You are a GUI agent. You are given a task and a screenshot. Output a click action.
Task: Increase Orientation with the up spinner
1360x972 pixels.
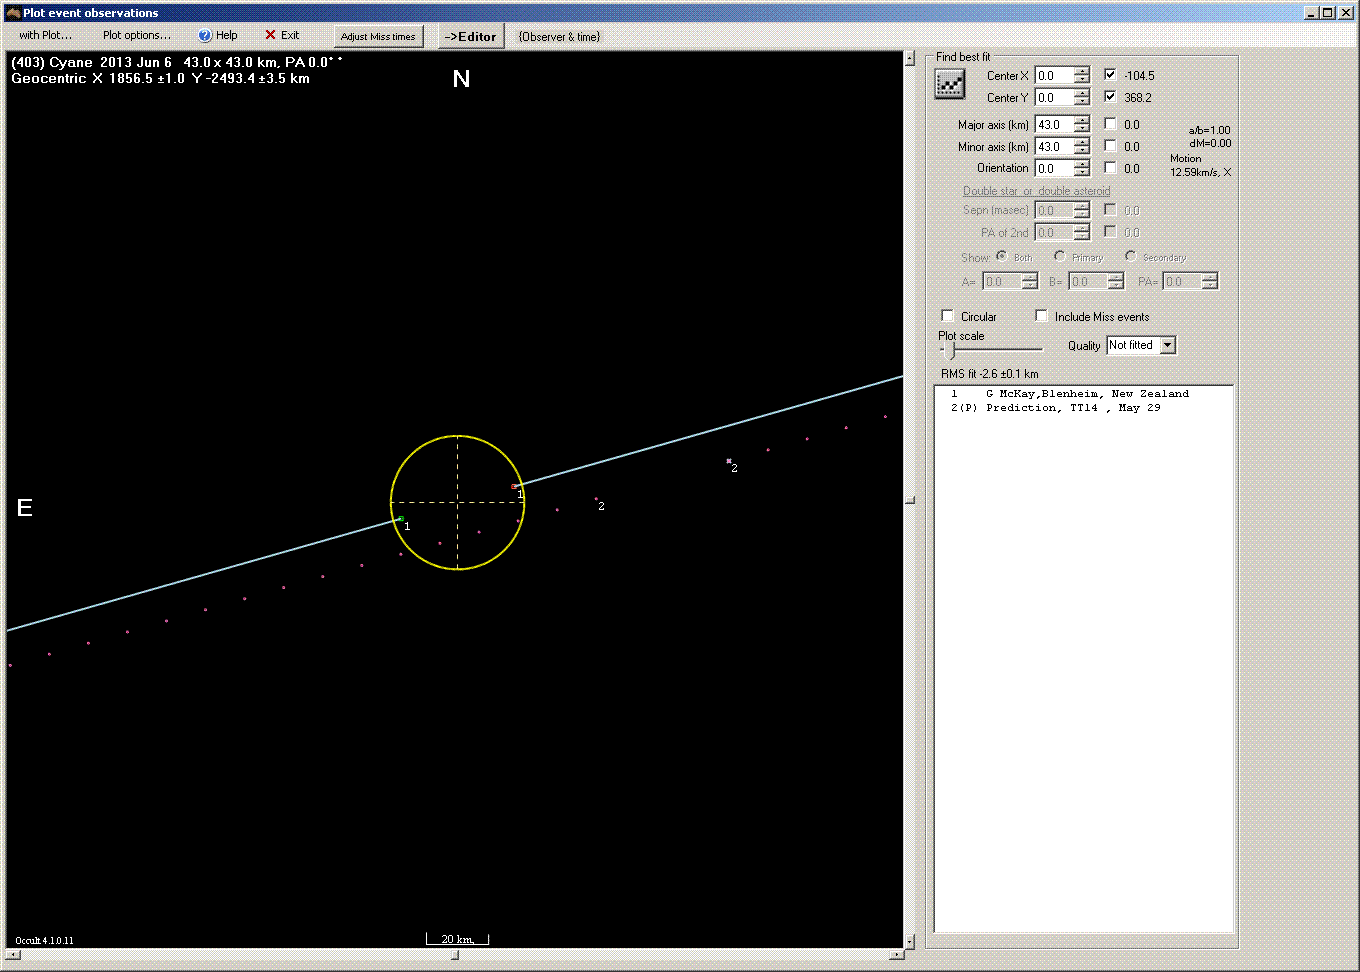pos(1082,165)
